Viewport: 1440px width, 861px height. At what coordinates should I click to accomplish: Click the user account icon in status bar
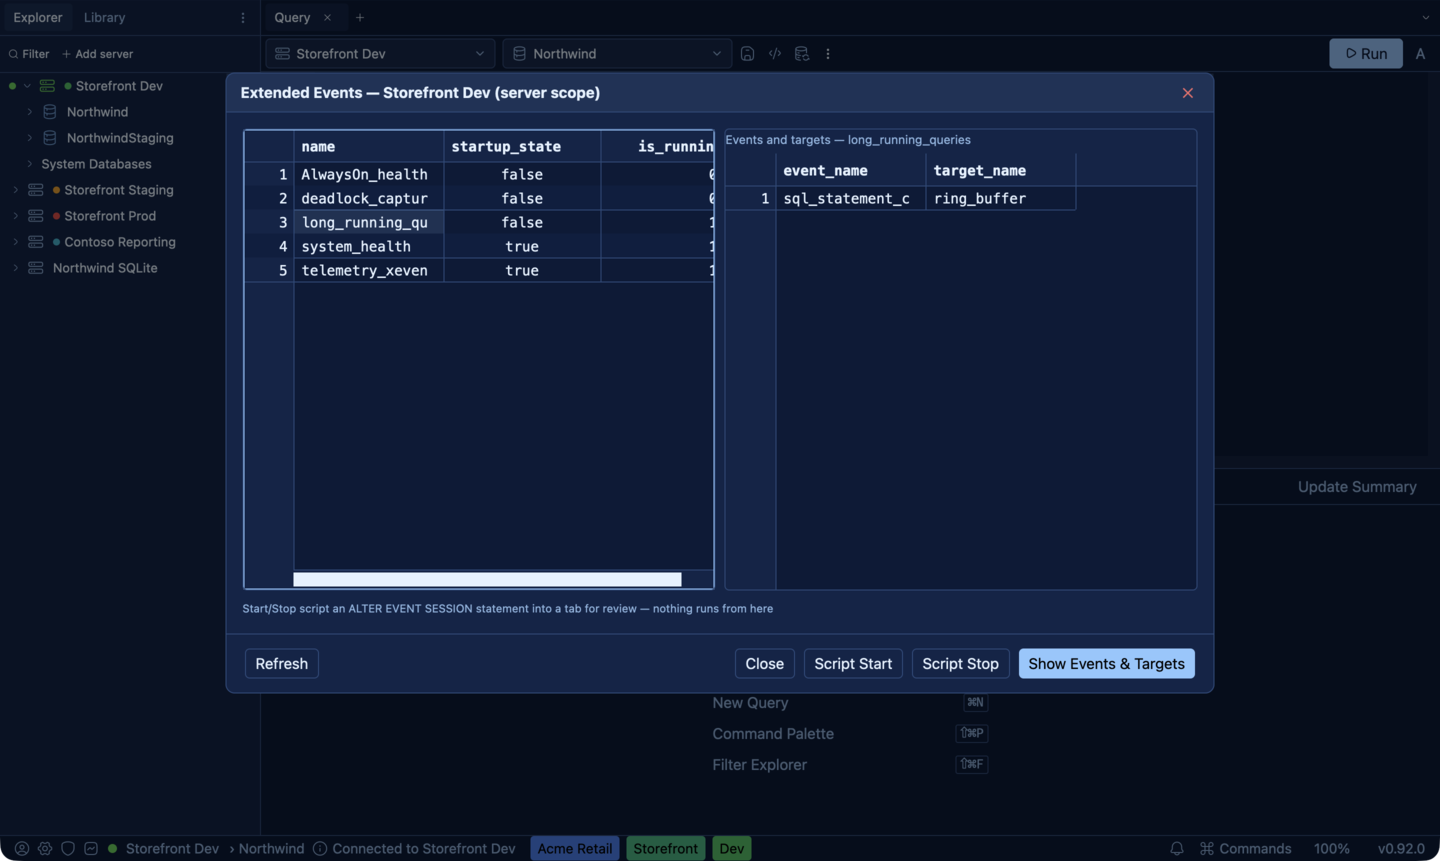point(21,848)
